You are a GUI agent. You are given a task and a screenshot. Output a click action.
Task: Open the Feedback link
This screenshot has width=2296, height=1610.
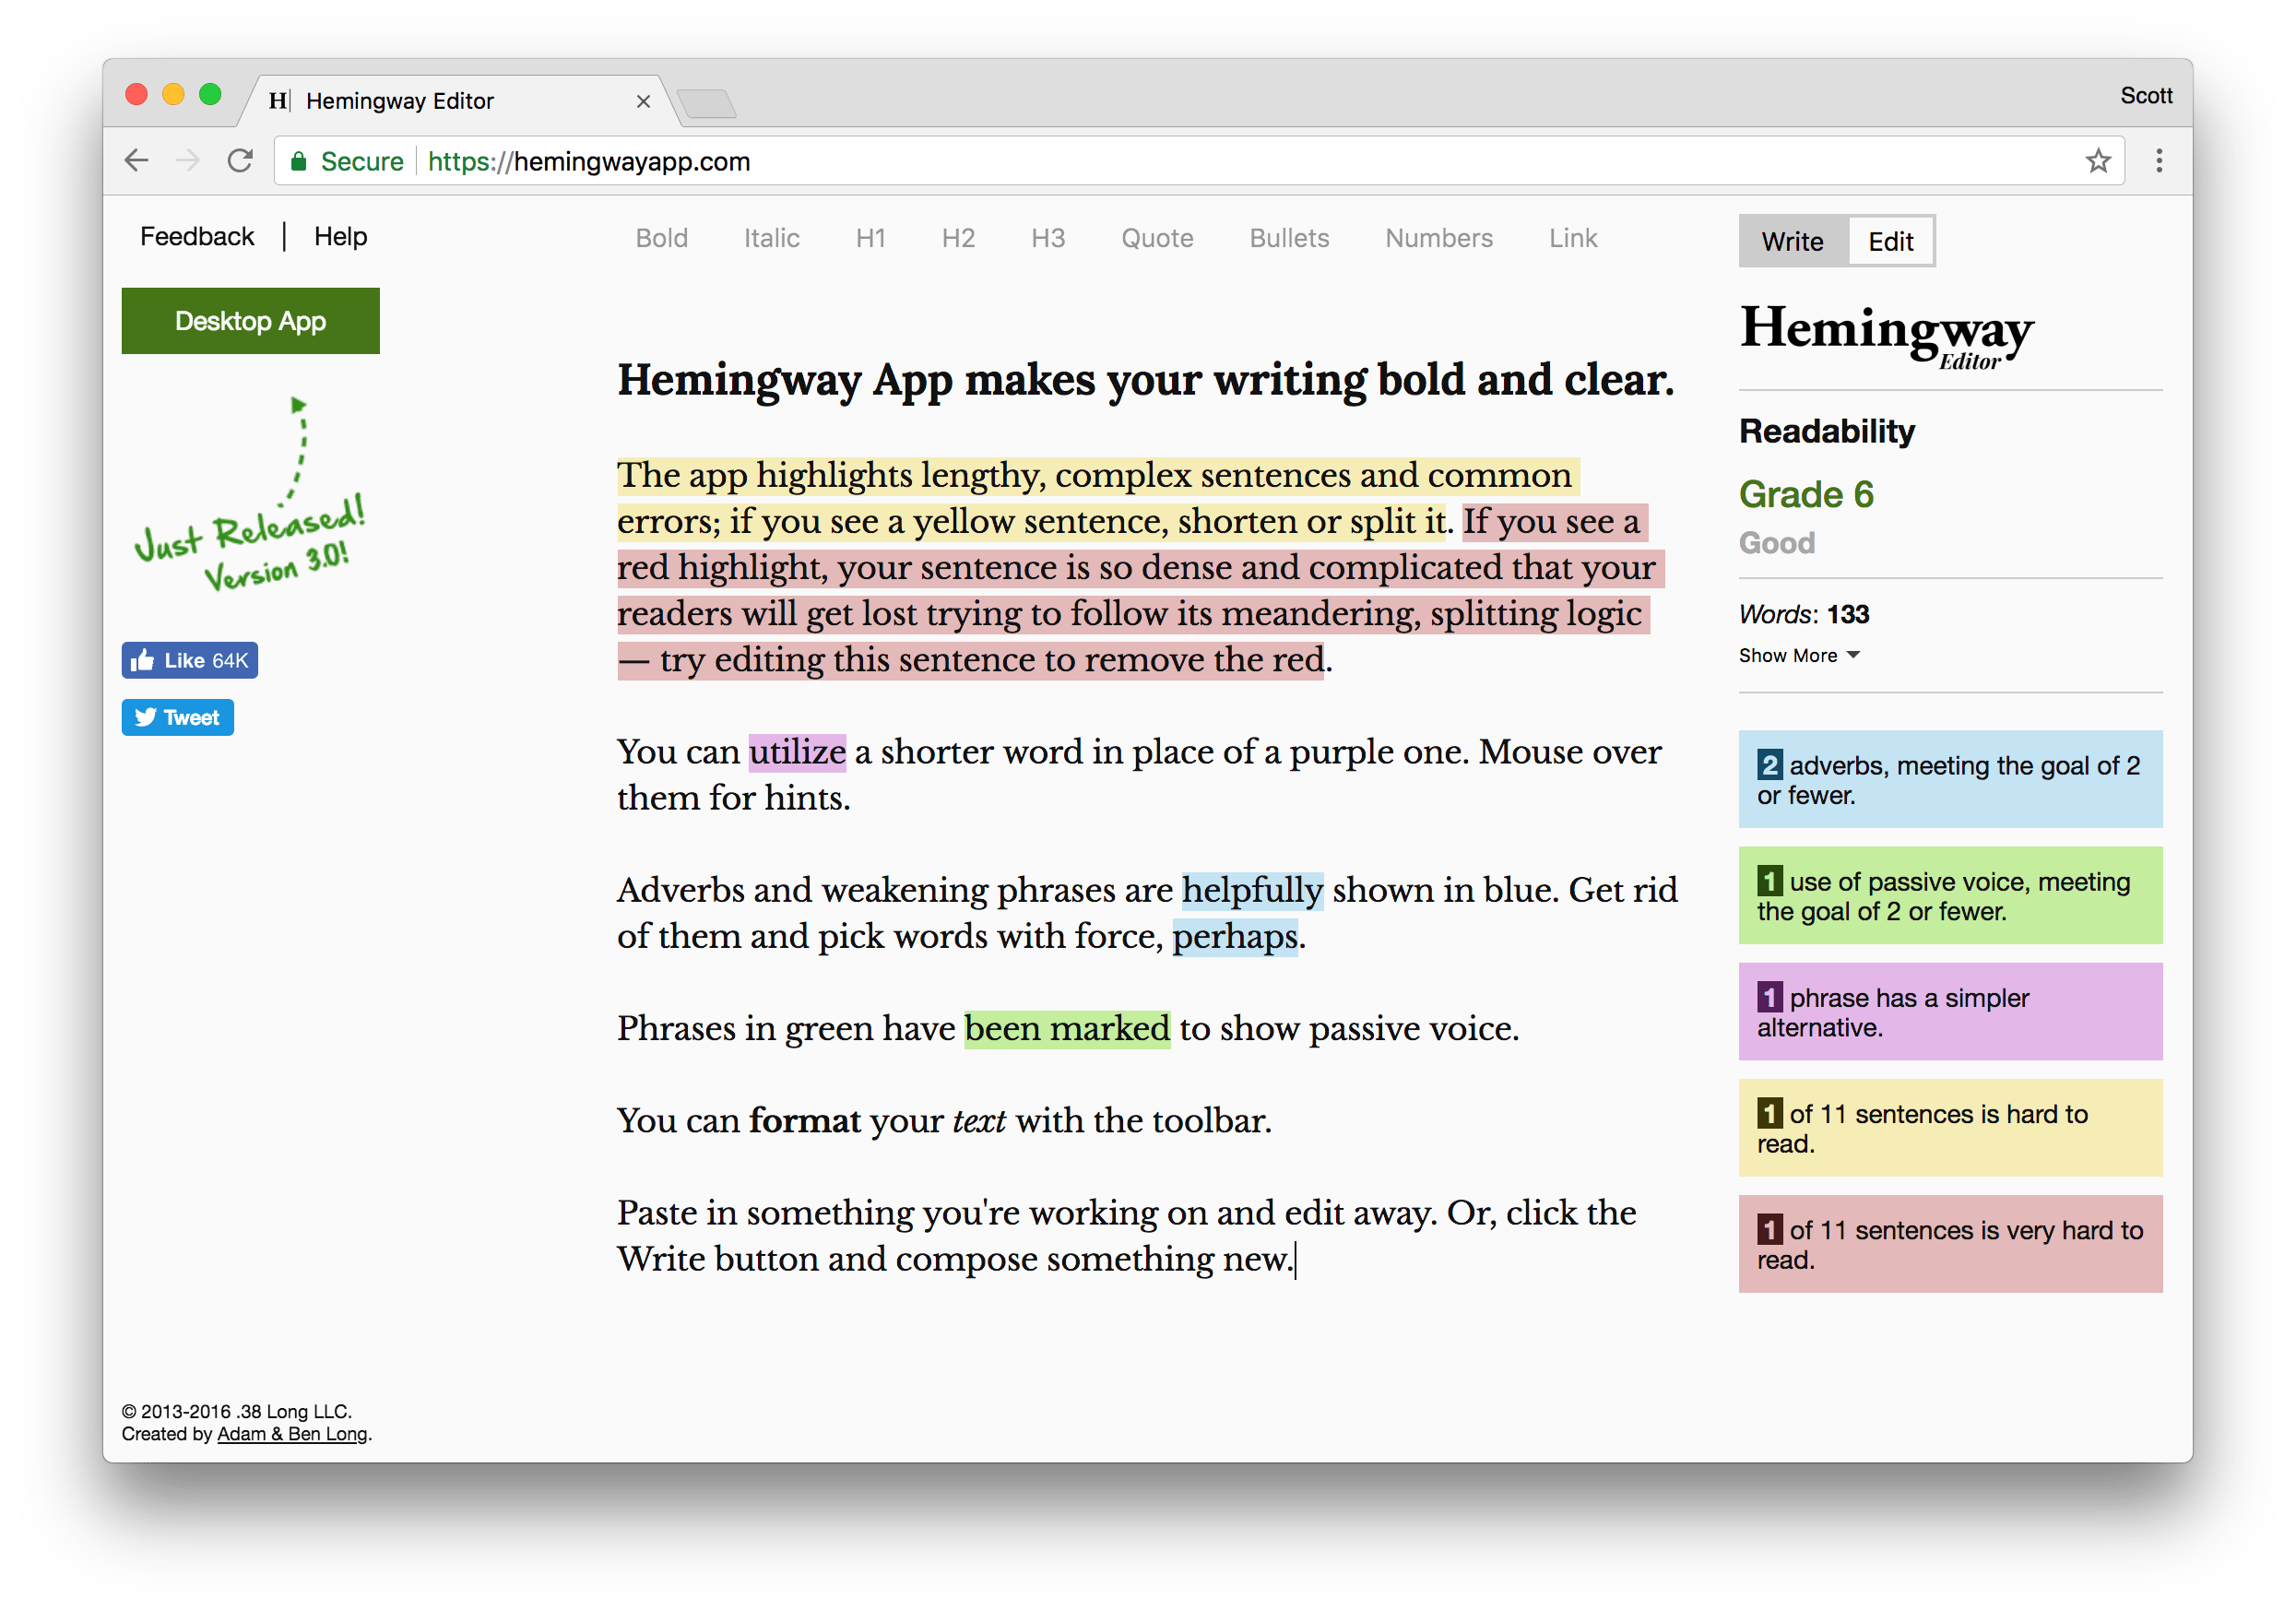click(x=197, y=236)
